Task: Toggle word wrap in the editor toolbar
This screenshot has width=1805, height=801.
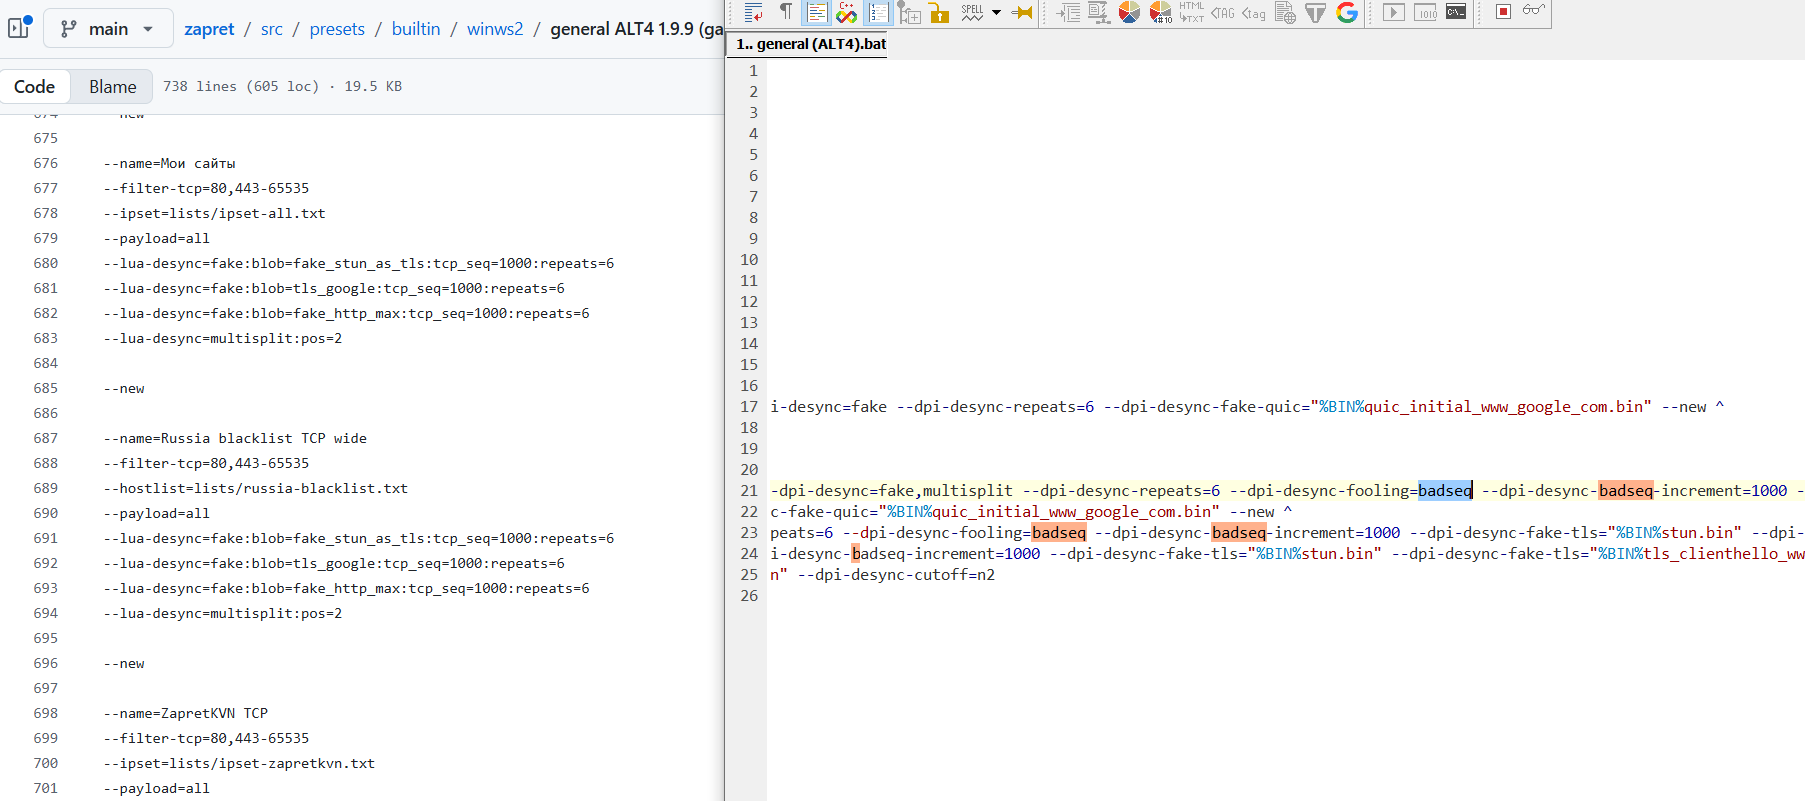Action: click(755, 12)
